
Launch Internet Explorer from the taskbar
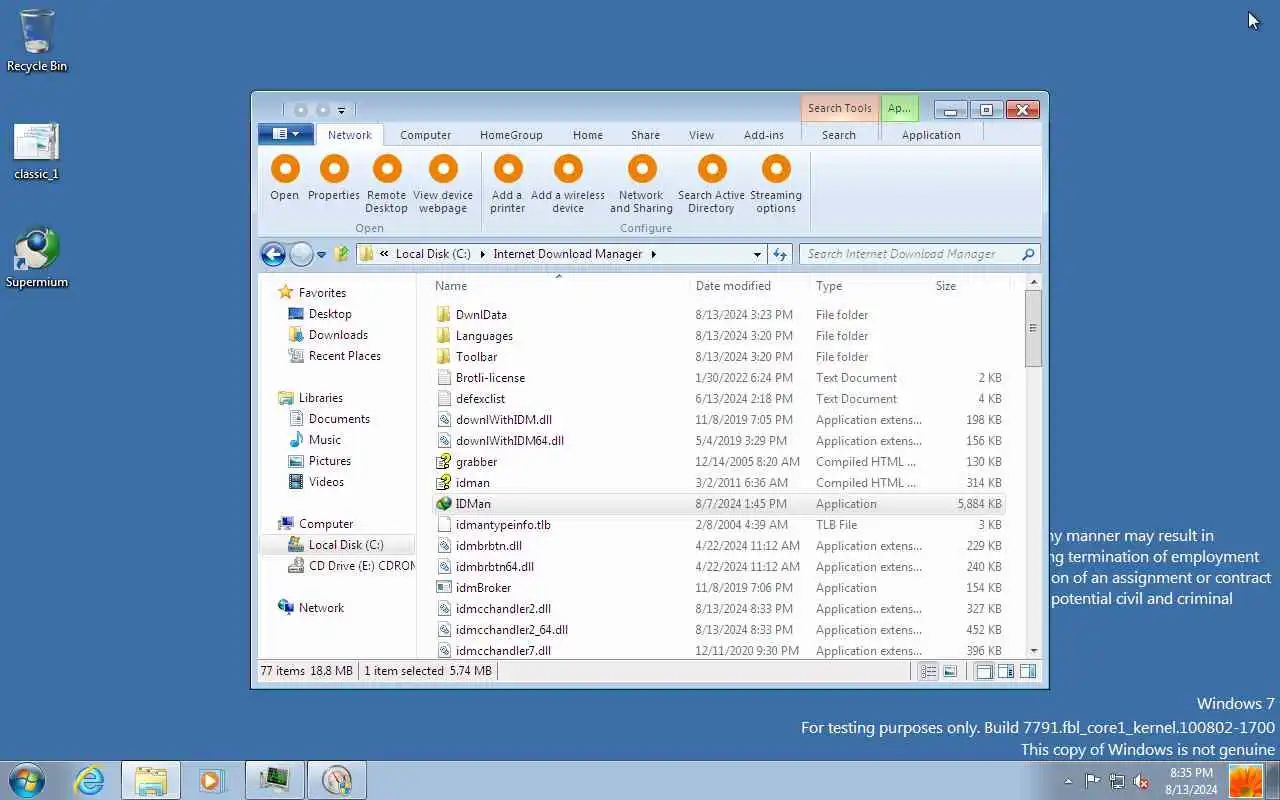click(x=90, y=780)
